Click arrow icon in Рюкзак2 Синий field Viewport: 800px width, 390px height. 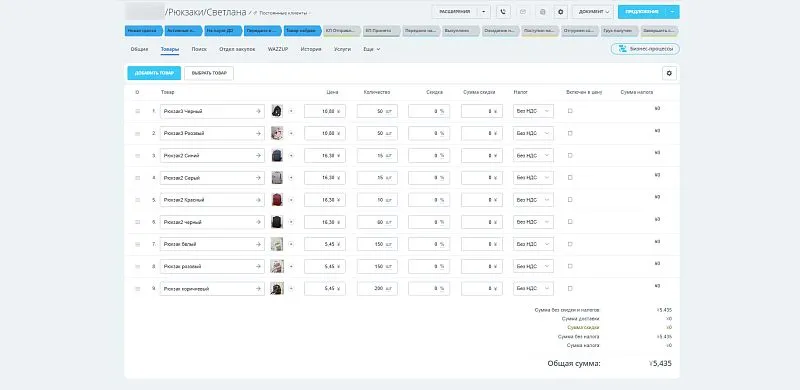pos(258,155)
